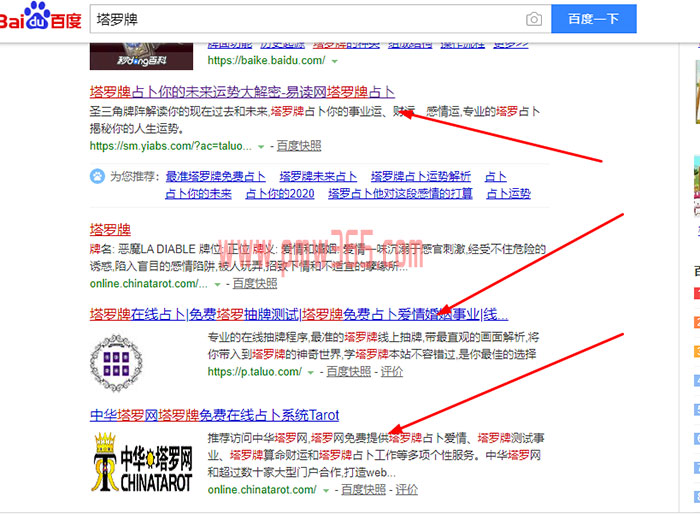Expand dropdown next to online.chinatarot.com/... URL
Image resolution: width=700 pixels, height=514 pixels.
[217, 284]
